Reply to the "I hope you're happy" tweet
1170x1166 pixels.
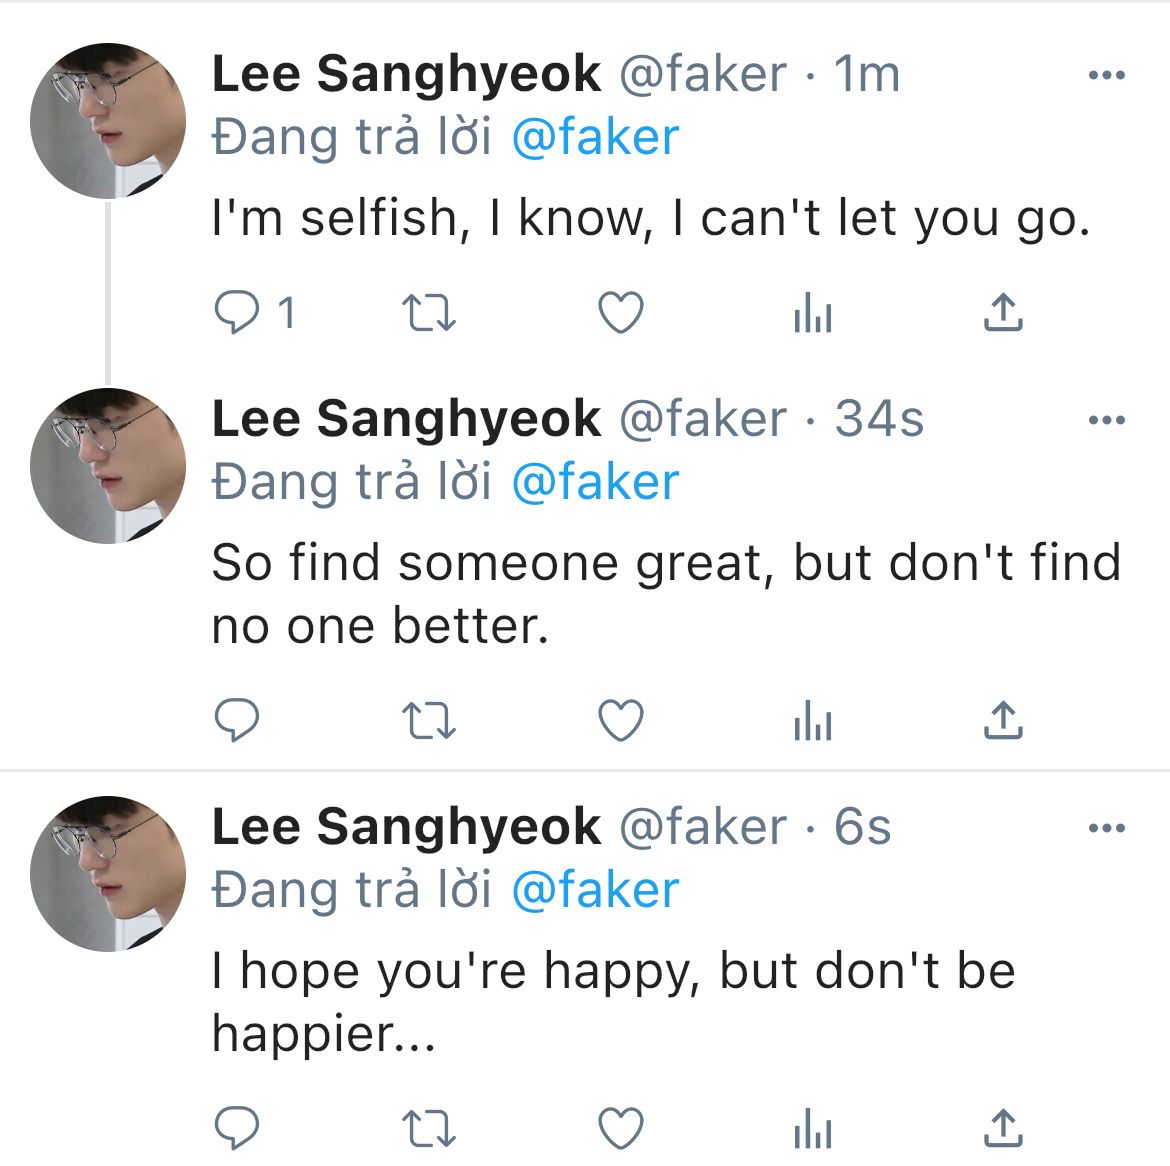(237, 1127)
